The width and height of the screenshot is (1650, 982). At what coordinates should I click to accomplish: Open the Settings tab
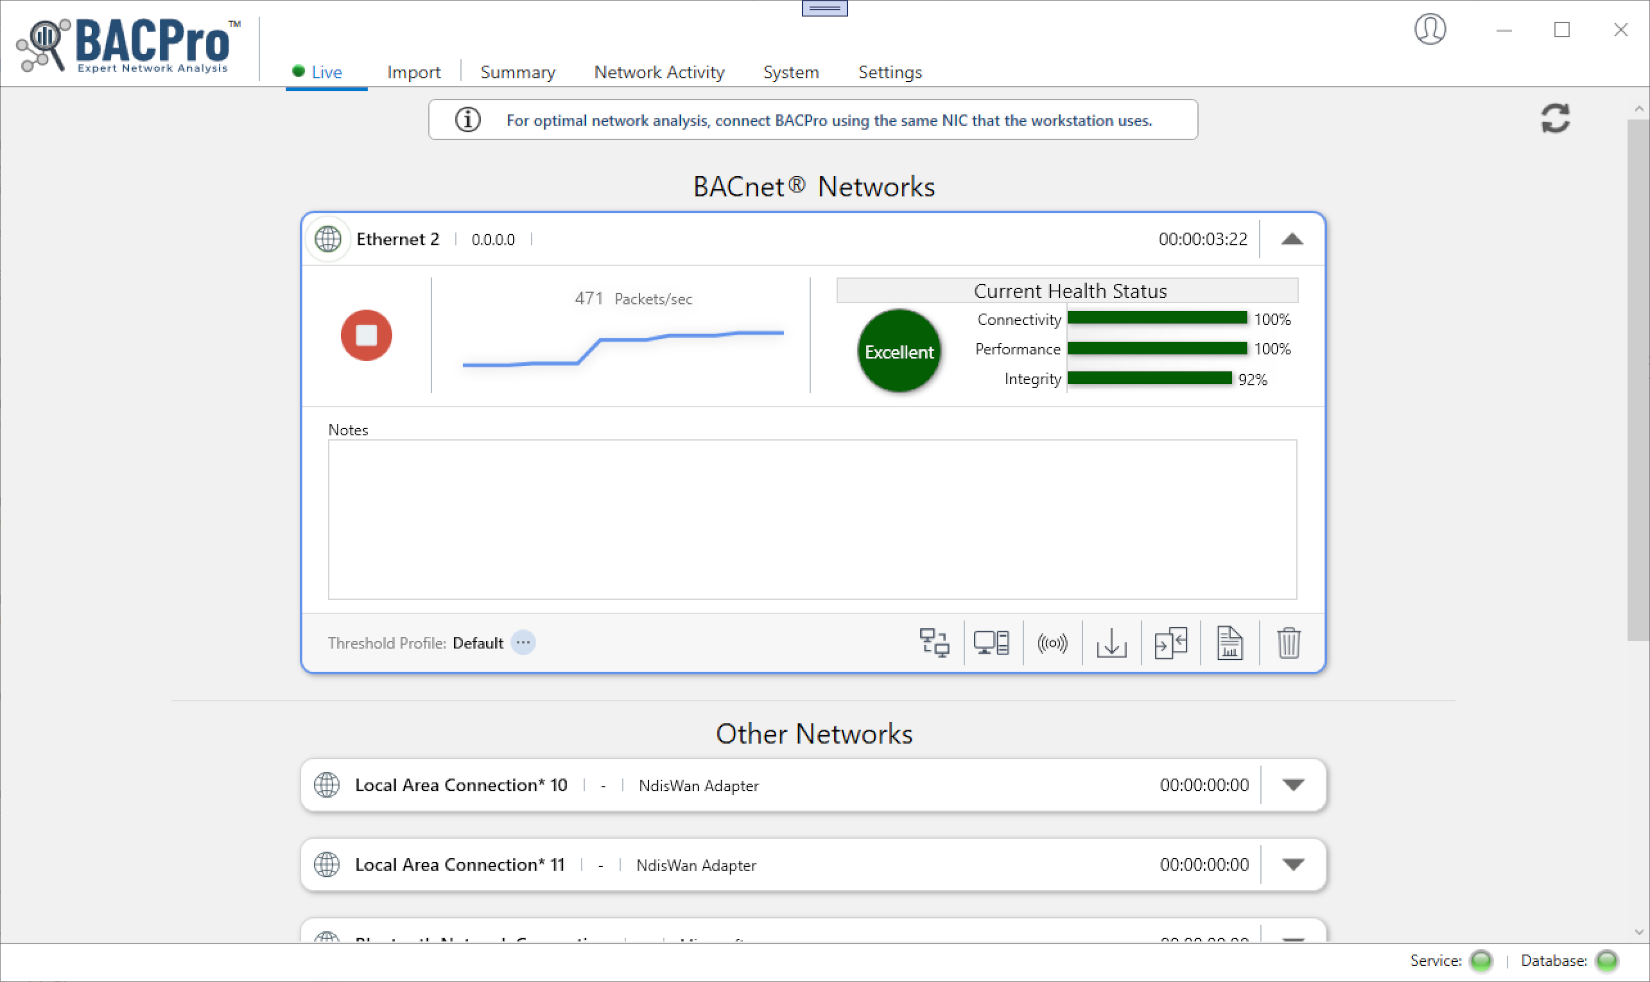tap(890, 72)
